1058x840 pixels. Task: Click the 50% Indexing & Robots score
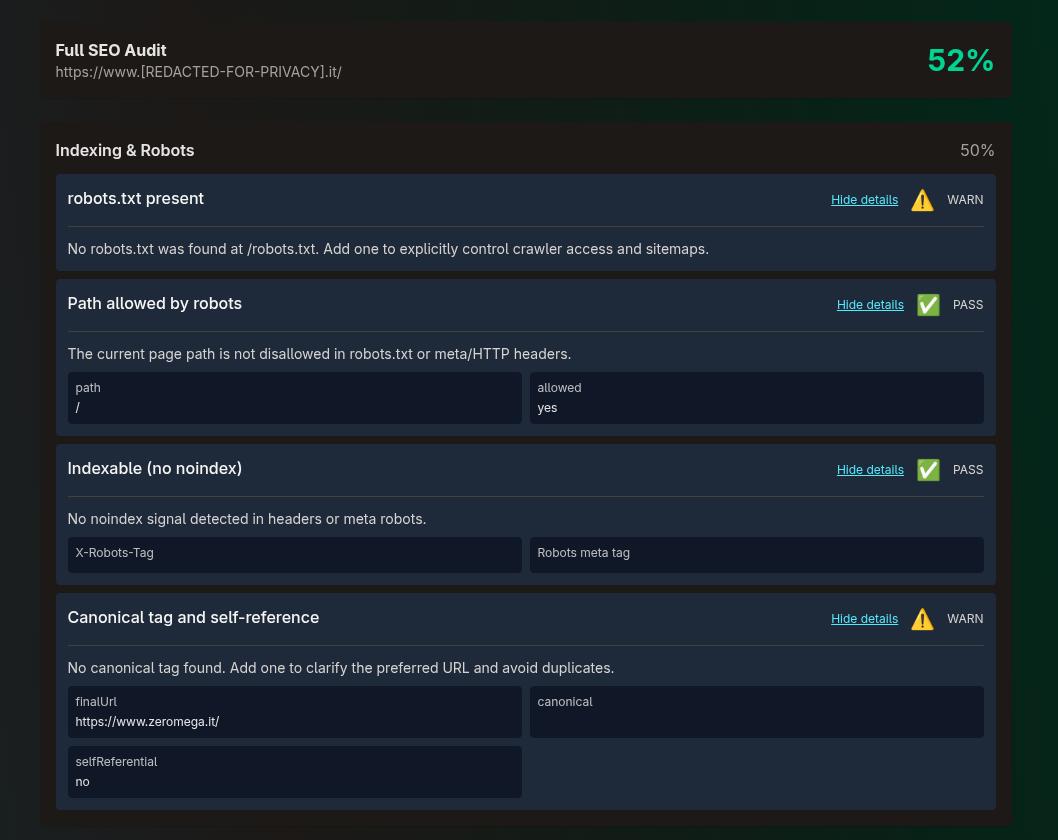click(977, 150)
